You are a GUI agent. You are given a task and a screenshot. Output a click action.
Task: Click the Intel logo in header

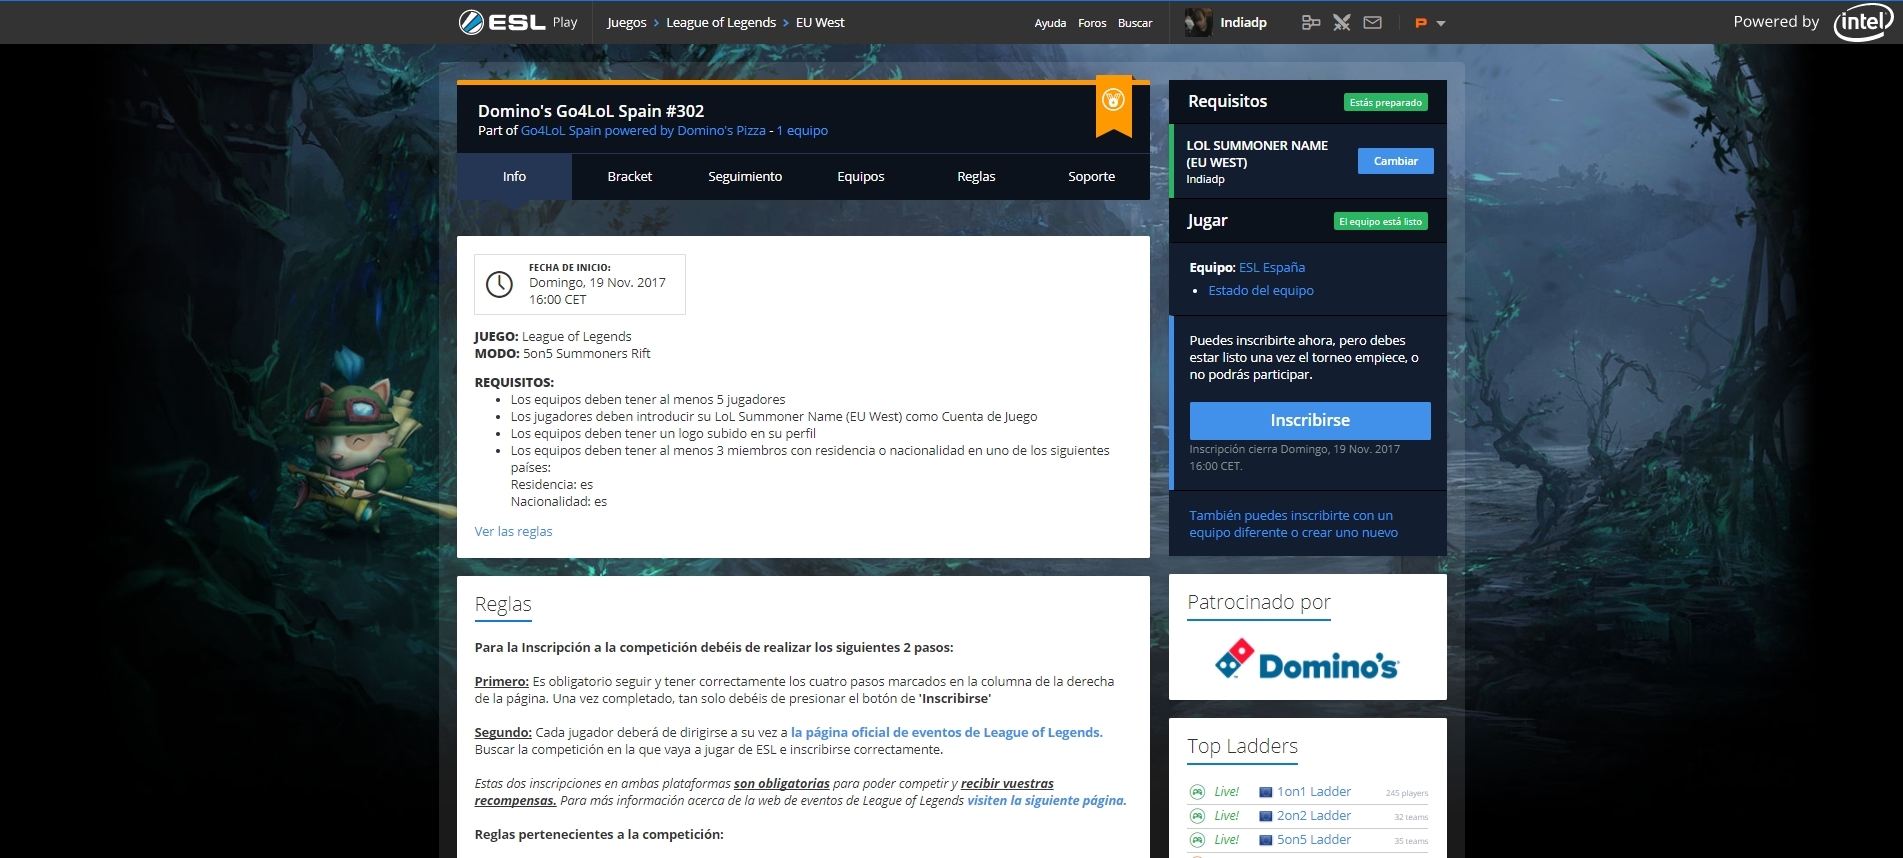tap(1863, 22)
